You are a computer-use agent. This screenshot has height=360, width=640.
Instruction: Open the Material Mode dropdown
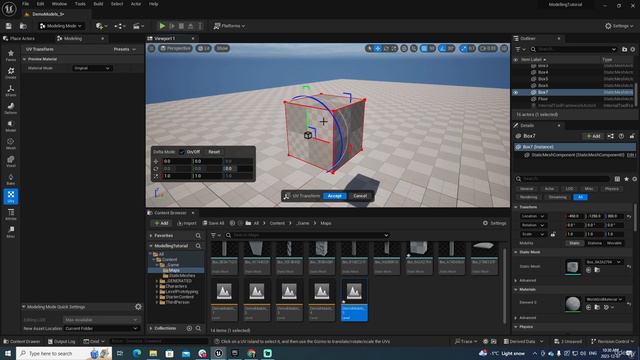click(92, 68)
